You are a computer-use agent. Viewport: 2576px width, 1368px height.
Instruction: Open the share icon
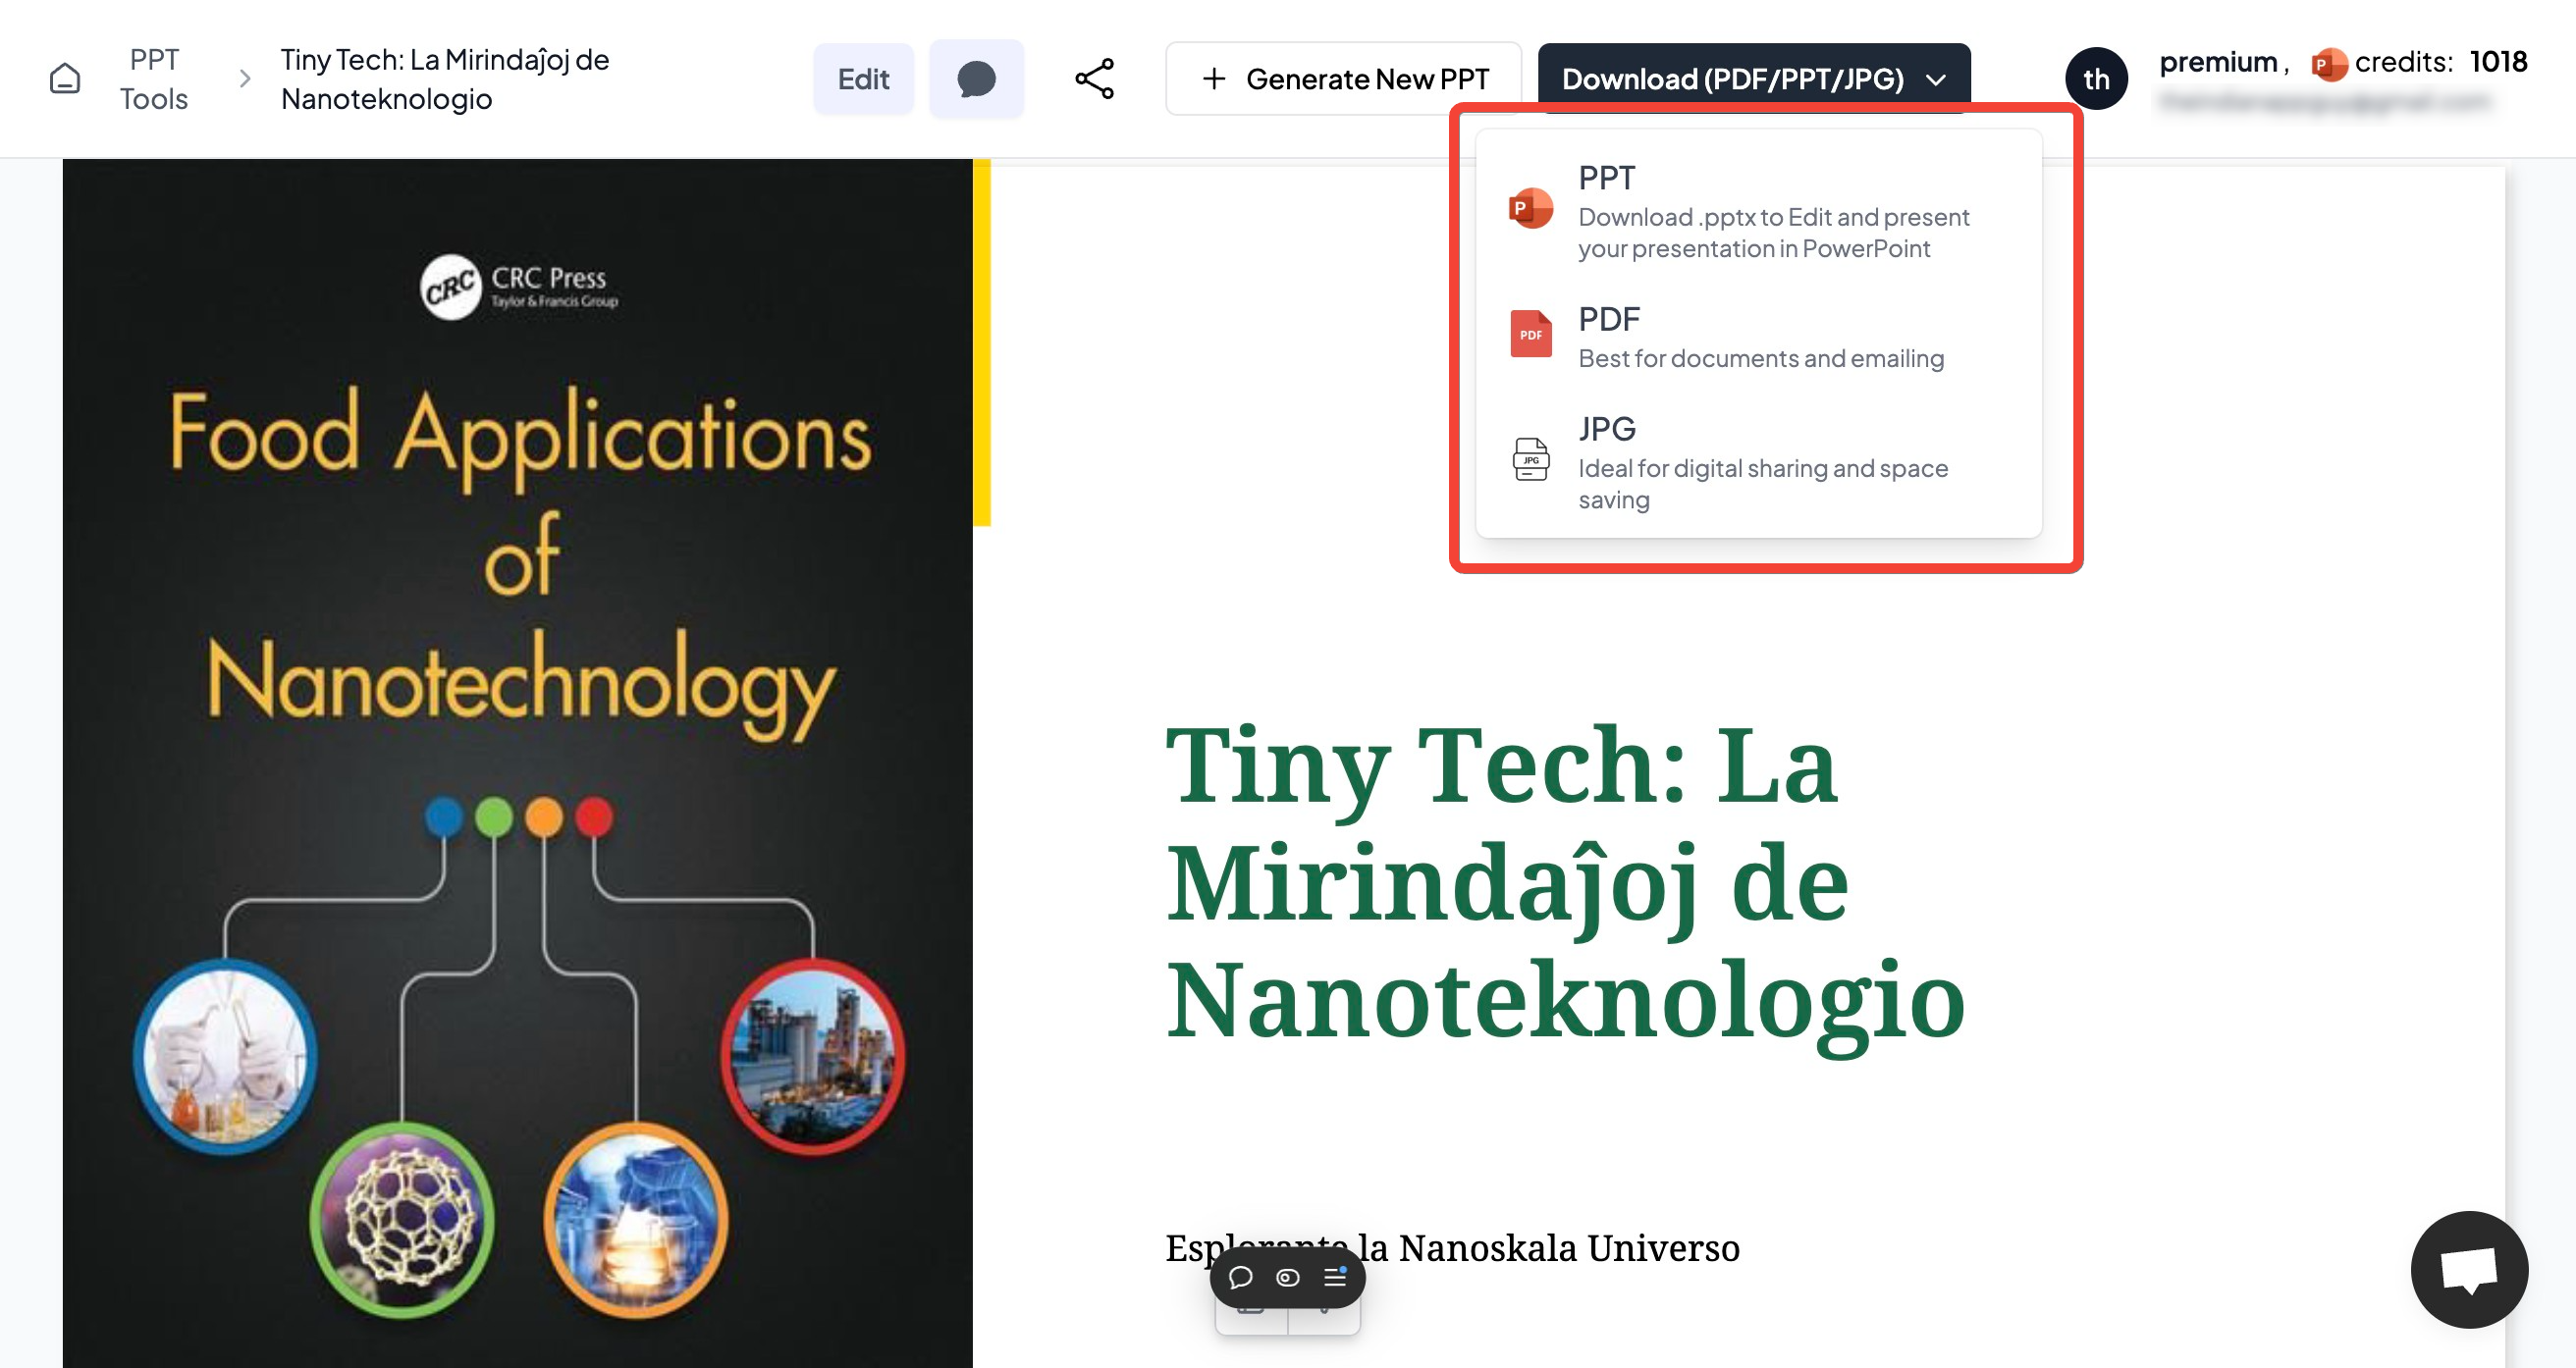click(x=1094, y=78)
